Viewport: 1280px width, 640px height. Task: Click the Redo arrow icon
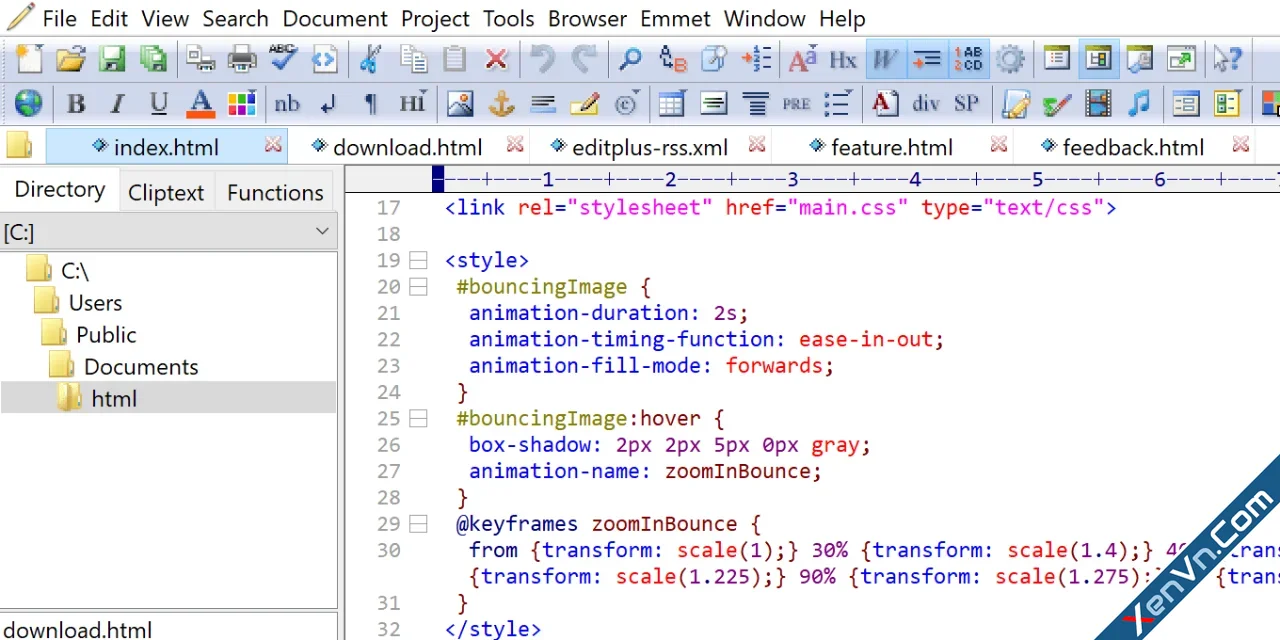click(x=584, y=59)
